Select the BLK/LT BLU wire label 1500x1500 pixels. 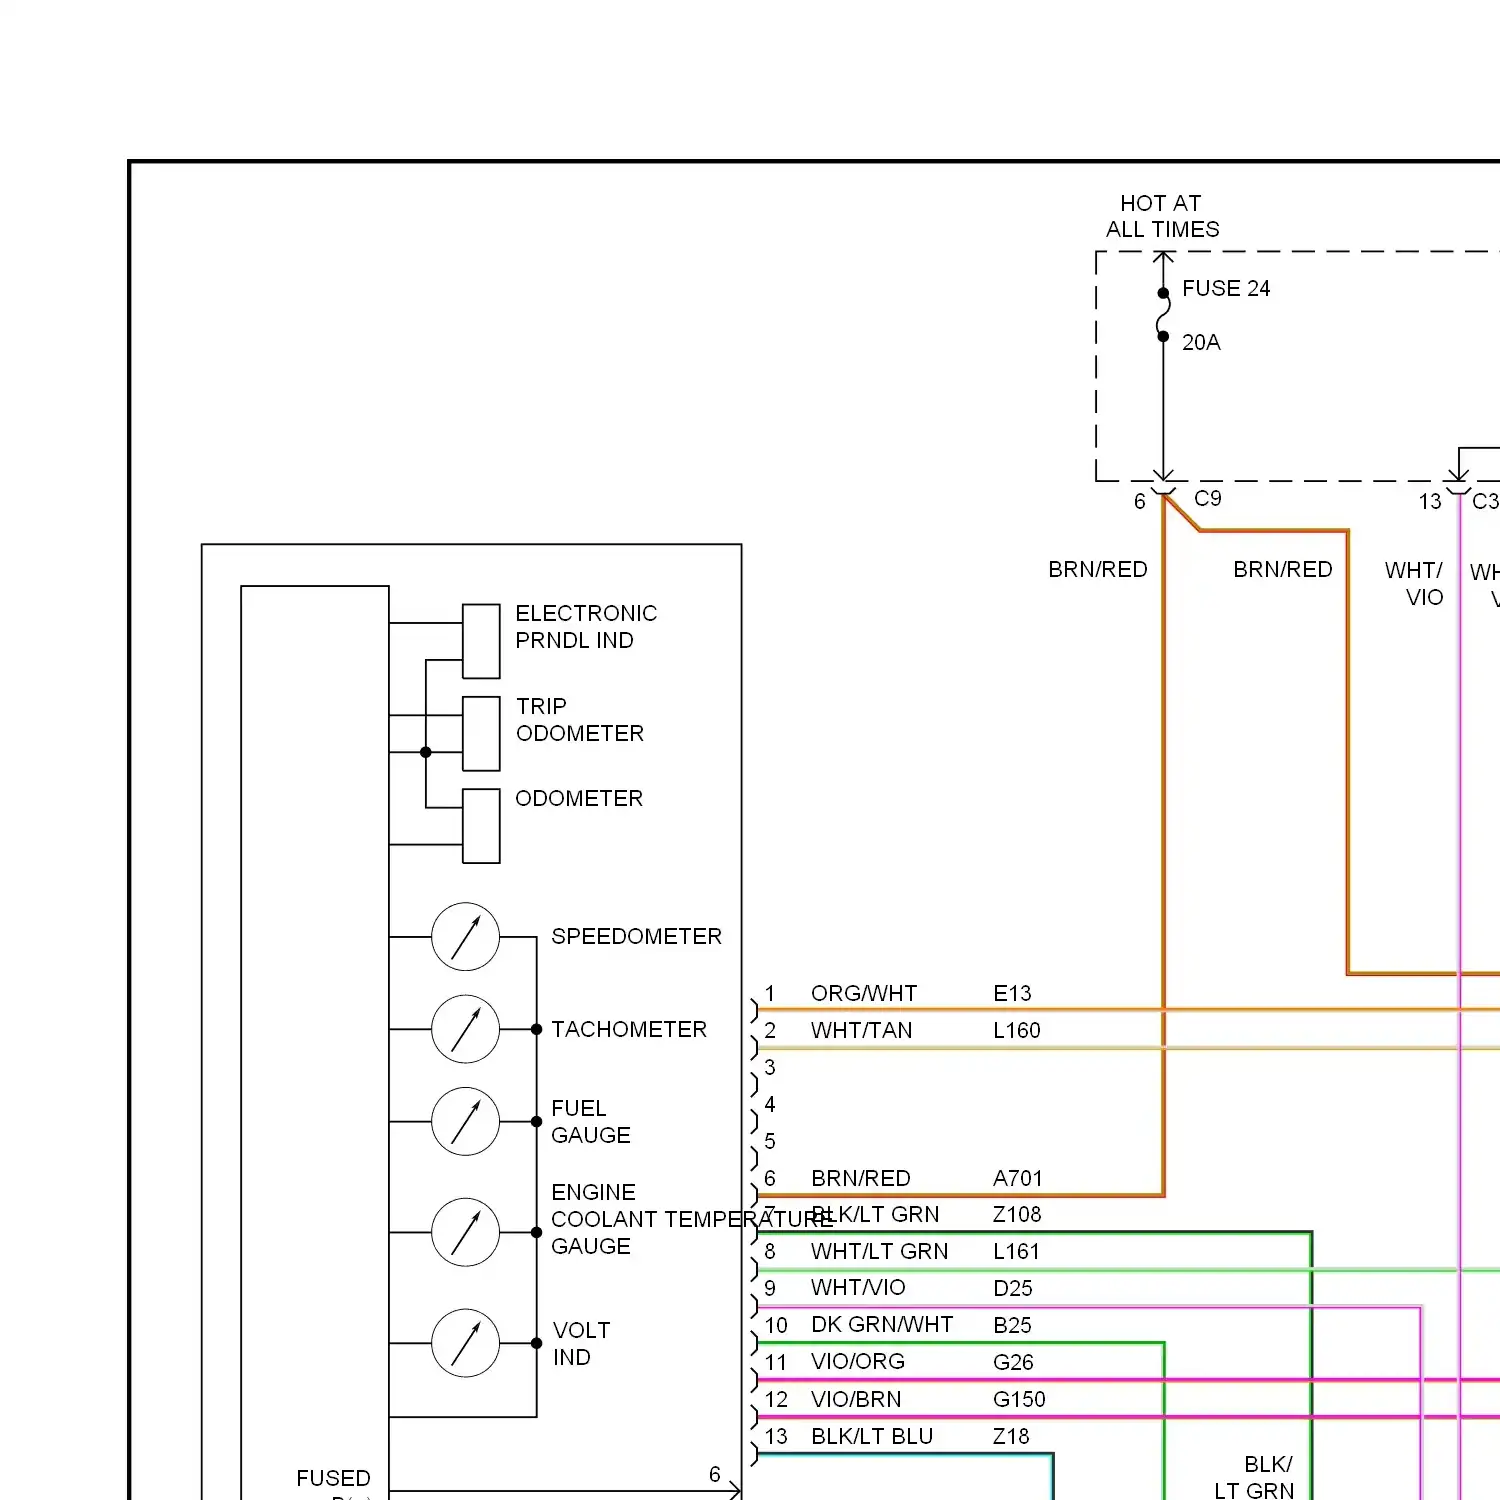point(872,1436)
